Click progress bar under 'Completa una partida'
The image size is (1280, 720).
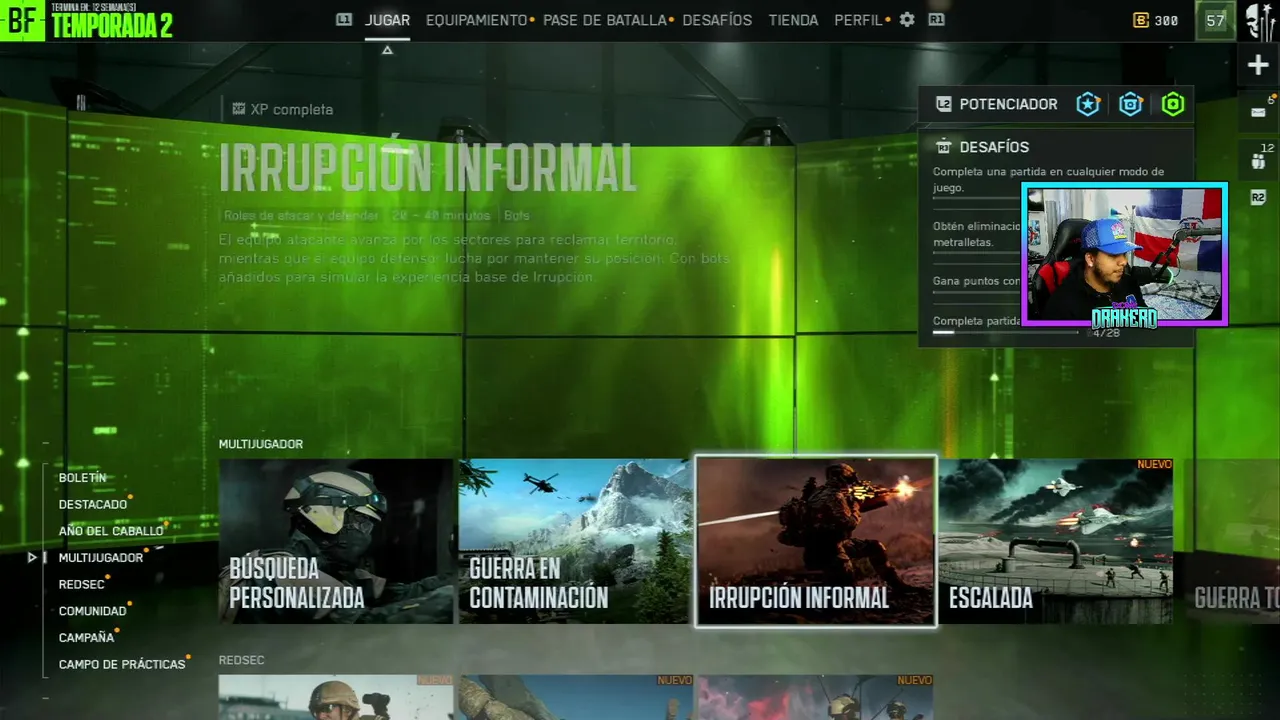[x=977, y=198]
